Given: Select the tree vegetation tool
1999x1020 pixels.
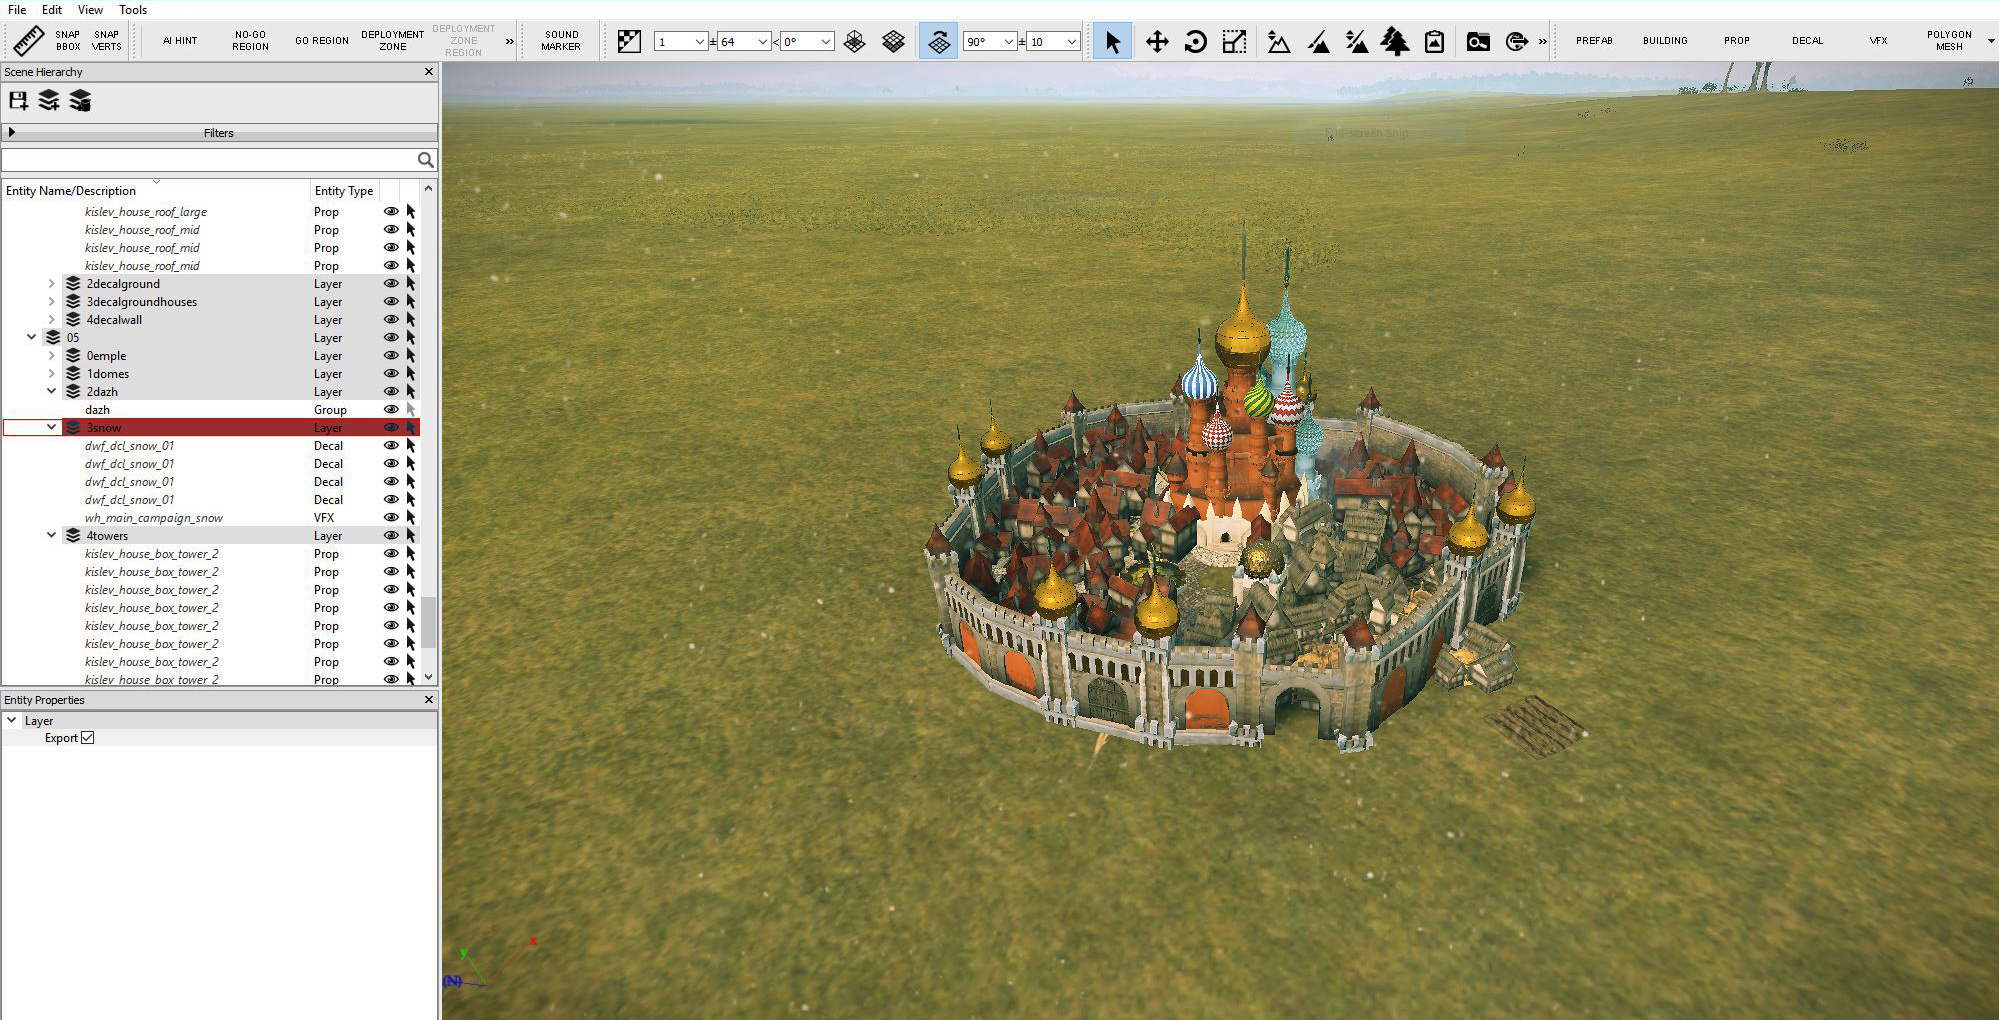Looking at the screenshot, I should (1394, 41).
